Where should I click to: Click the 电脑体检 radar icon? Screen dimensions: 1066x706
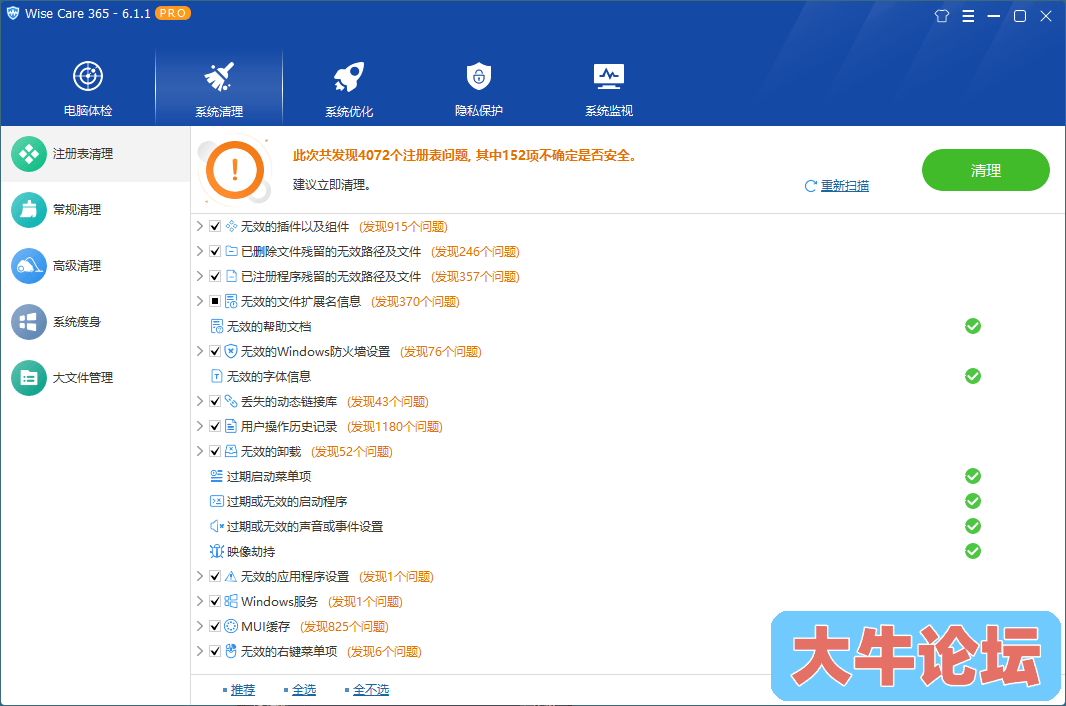pos(88,76)
